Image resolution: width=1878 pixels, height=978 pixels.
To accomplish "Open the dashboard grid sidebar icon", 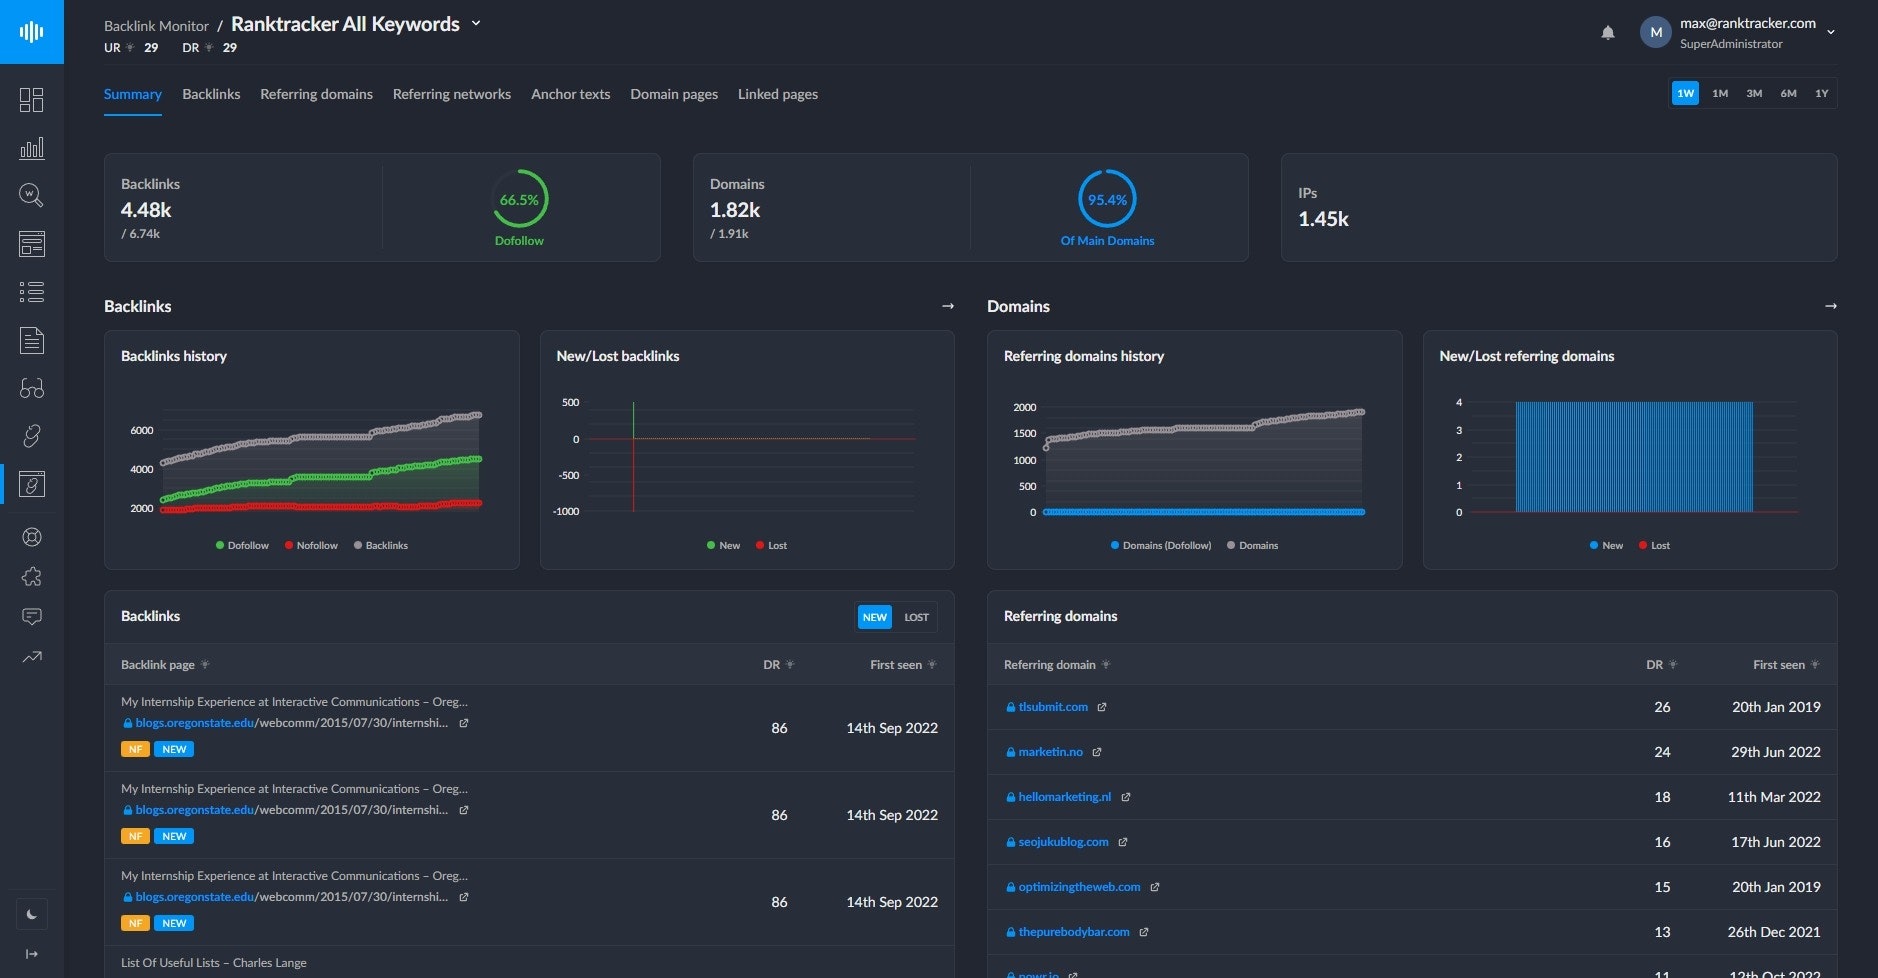I will tap(32, 100).
